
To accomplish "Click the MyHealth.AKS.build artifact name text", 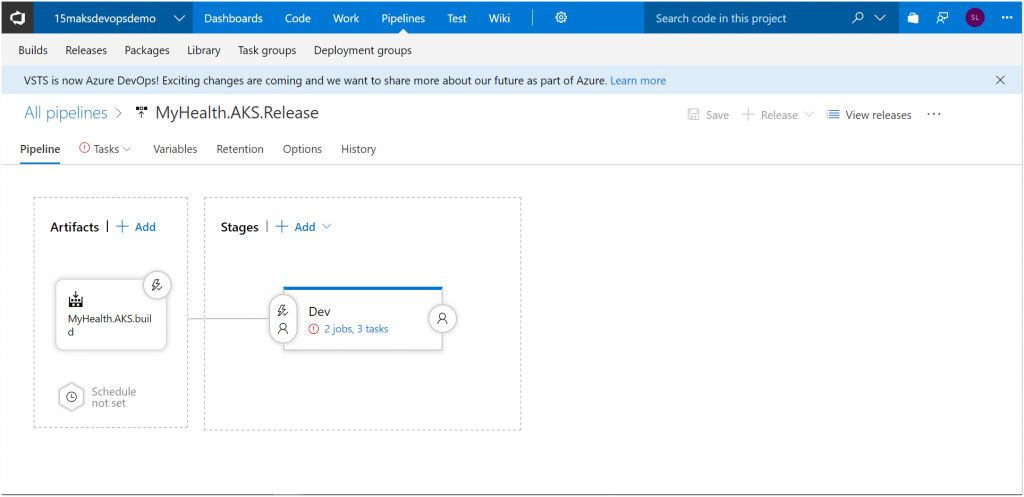I will [110, 325].
